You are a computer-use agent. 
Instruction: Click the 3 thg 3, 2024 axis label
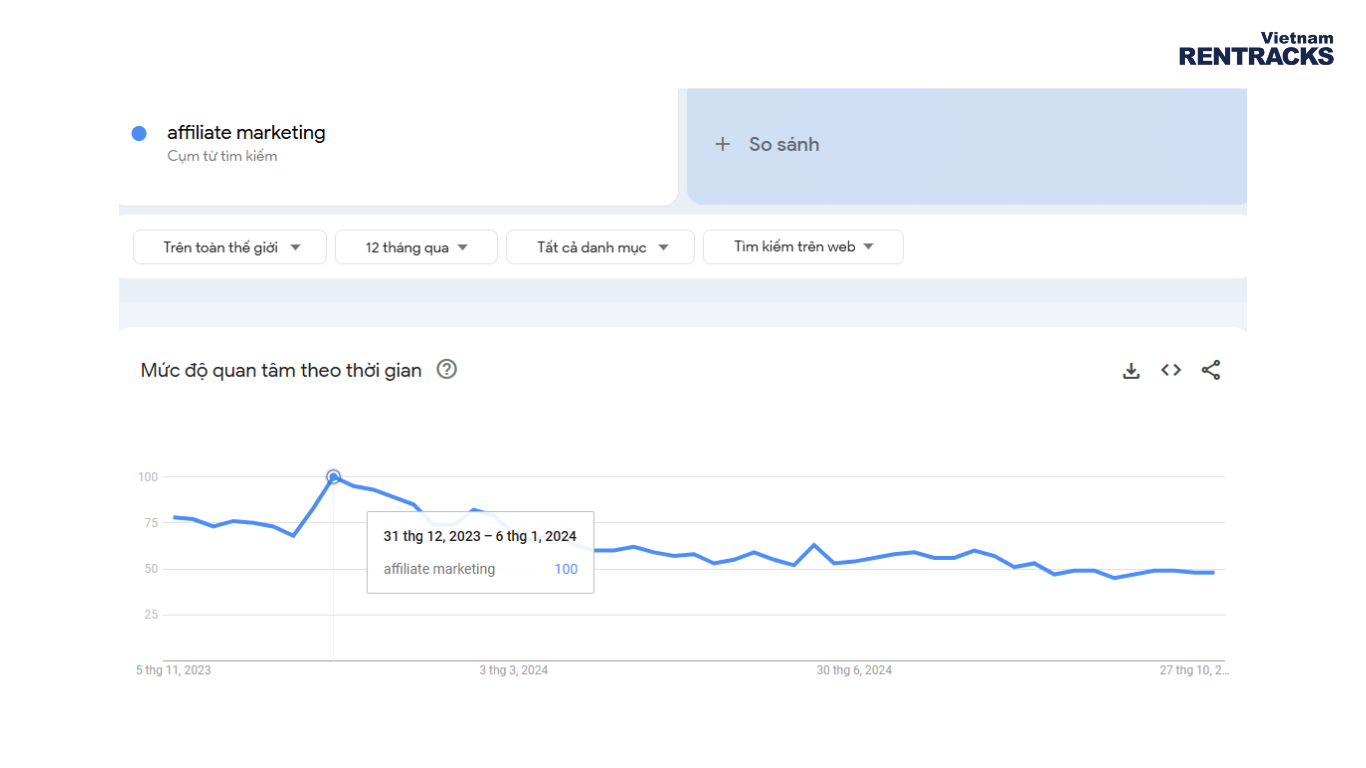pos(513,670)
